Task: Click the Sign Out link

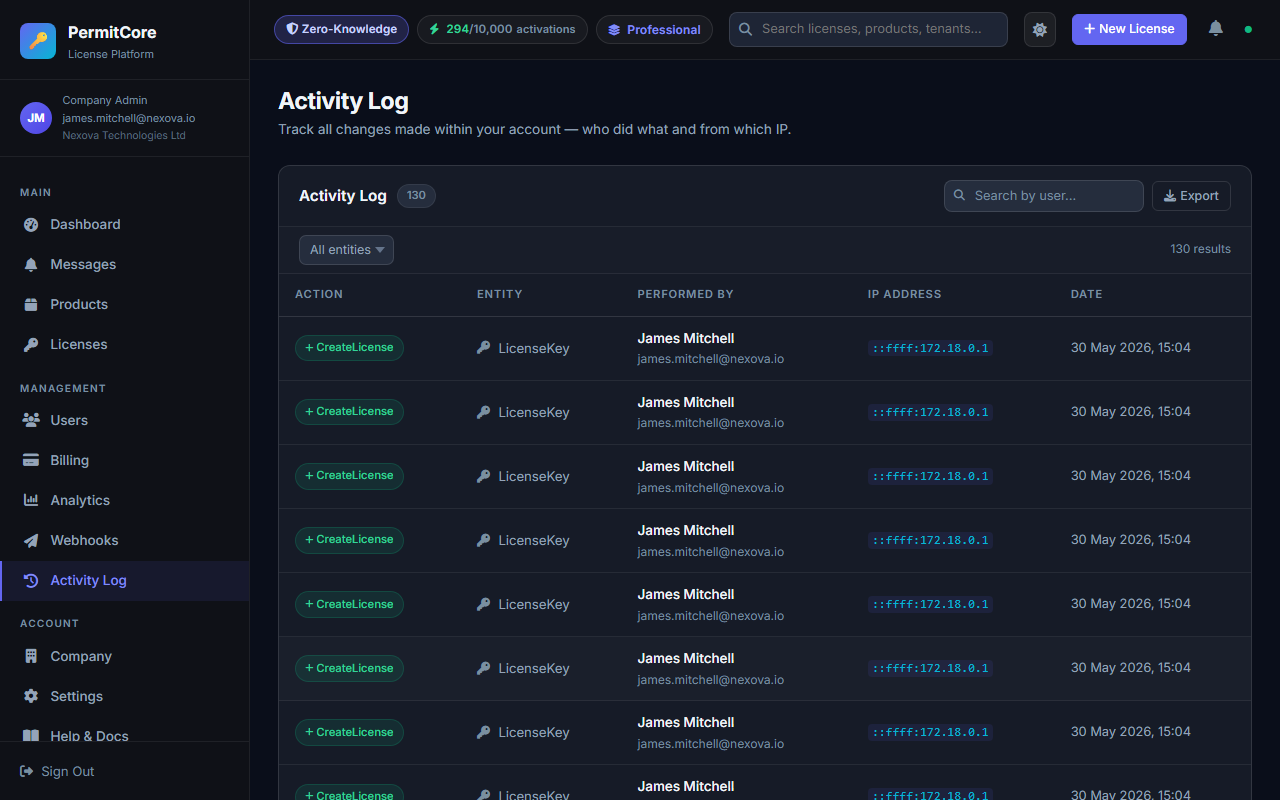Action: 57,771
